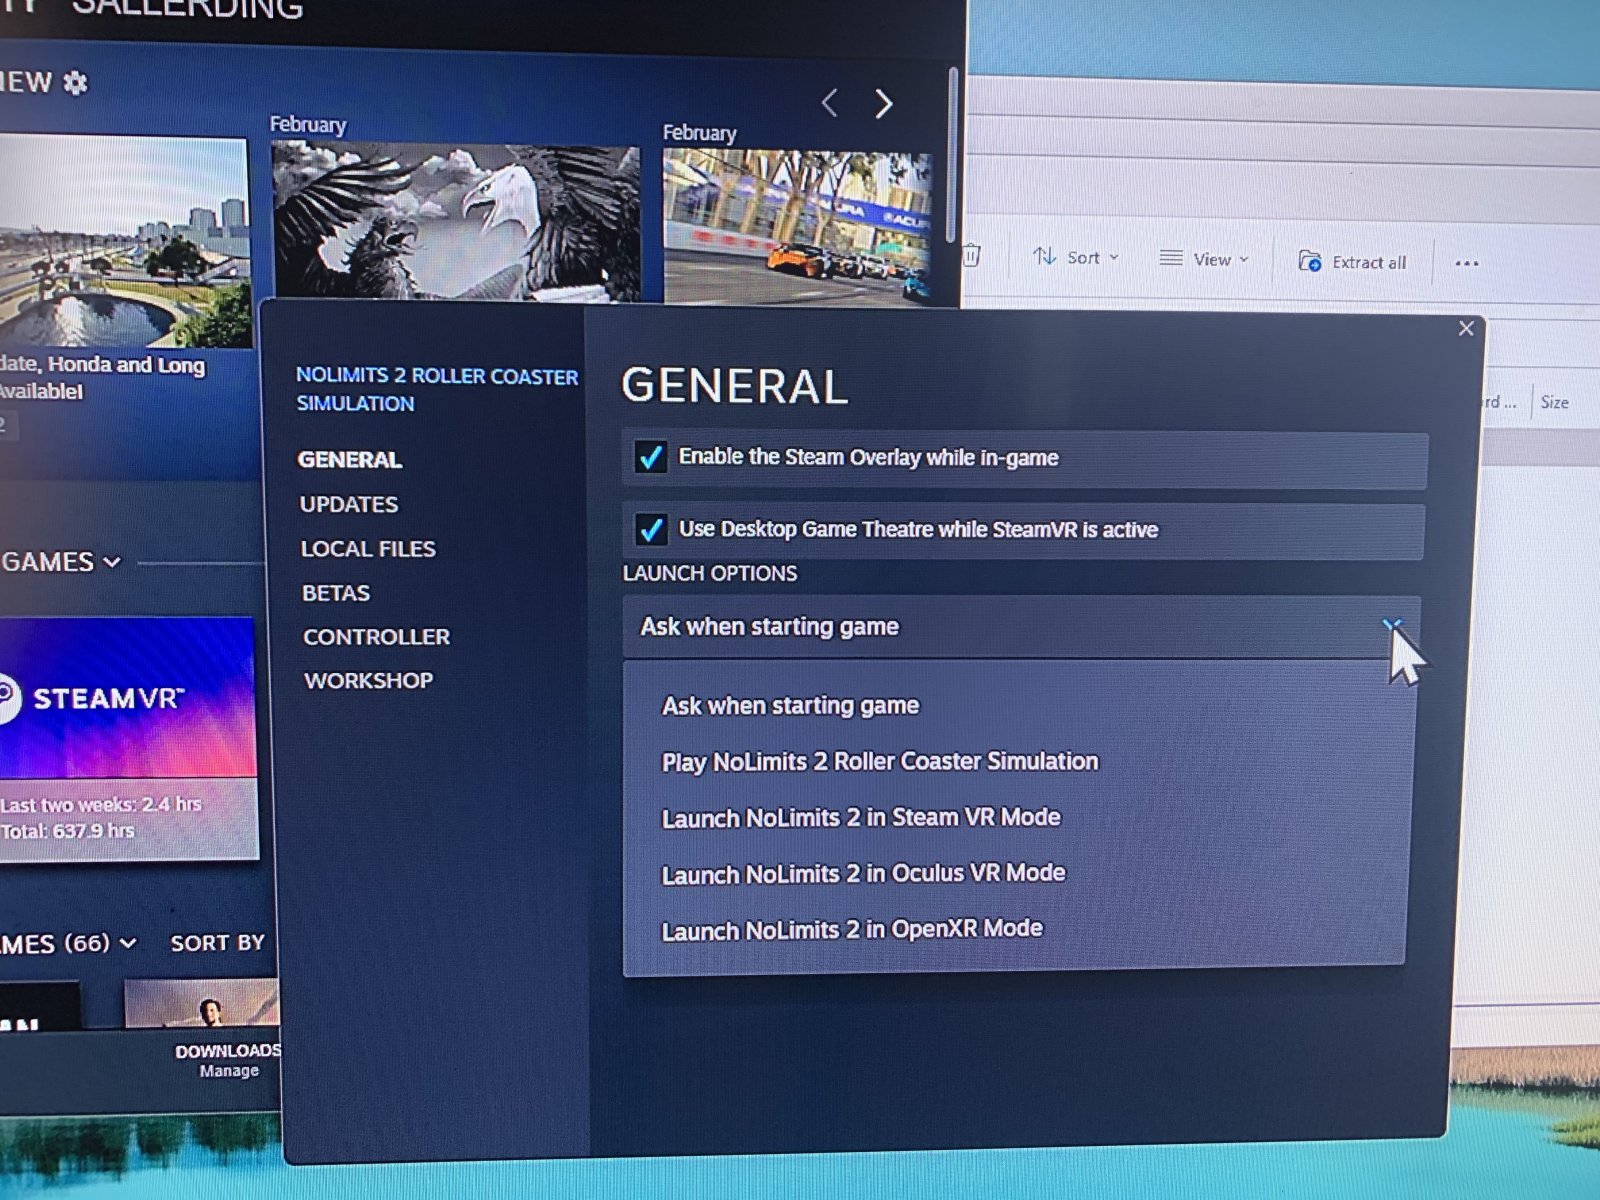1600x1200 pixels.
Task: Go to the Workshop tab
Action: point(369,681)
